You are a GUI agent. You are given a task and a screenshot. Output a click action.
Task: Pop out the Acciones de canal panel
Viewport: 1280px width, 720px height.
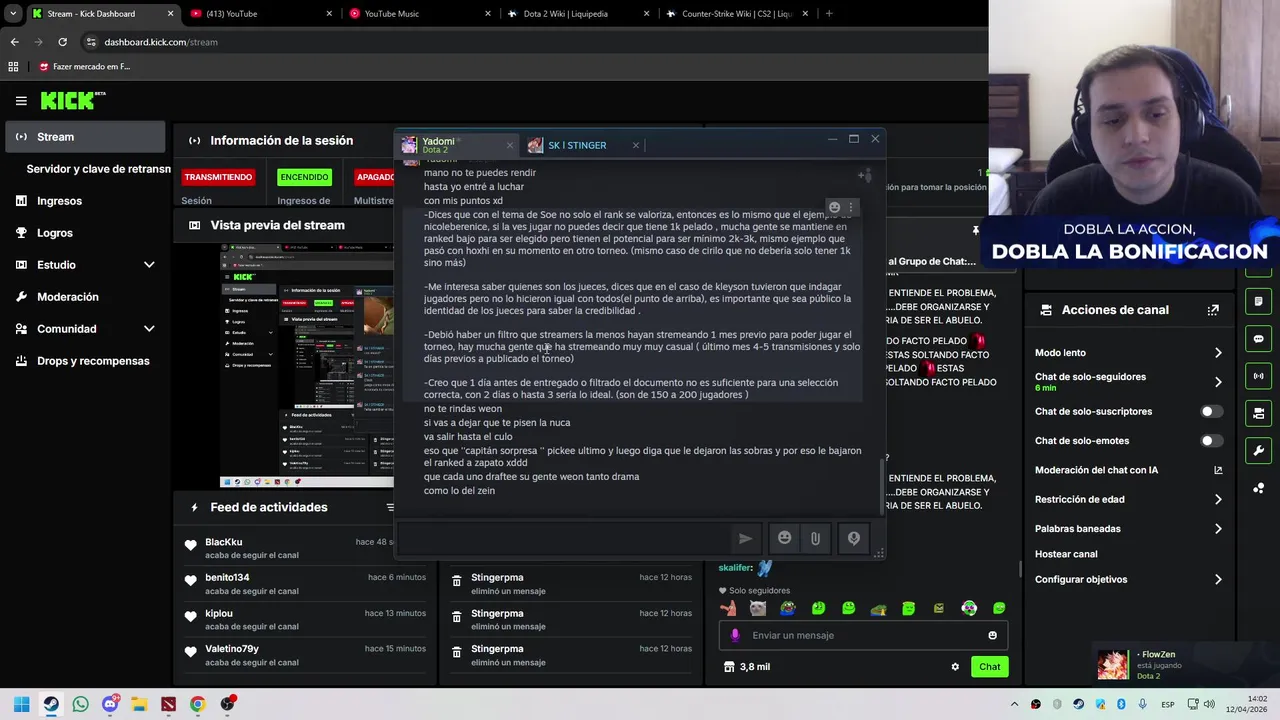pyautogui.click(x=1213, y=310)
